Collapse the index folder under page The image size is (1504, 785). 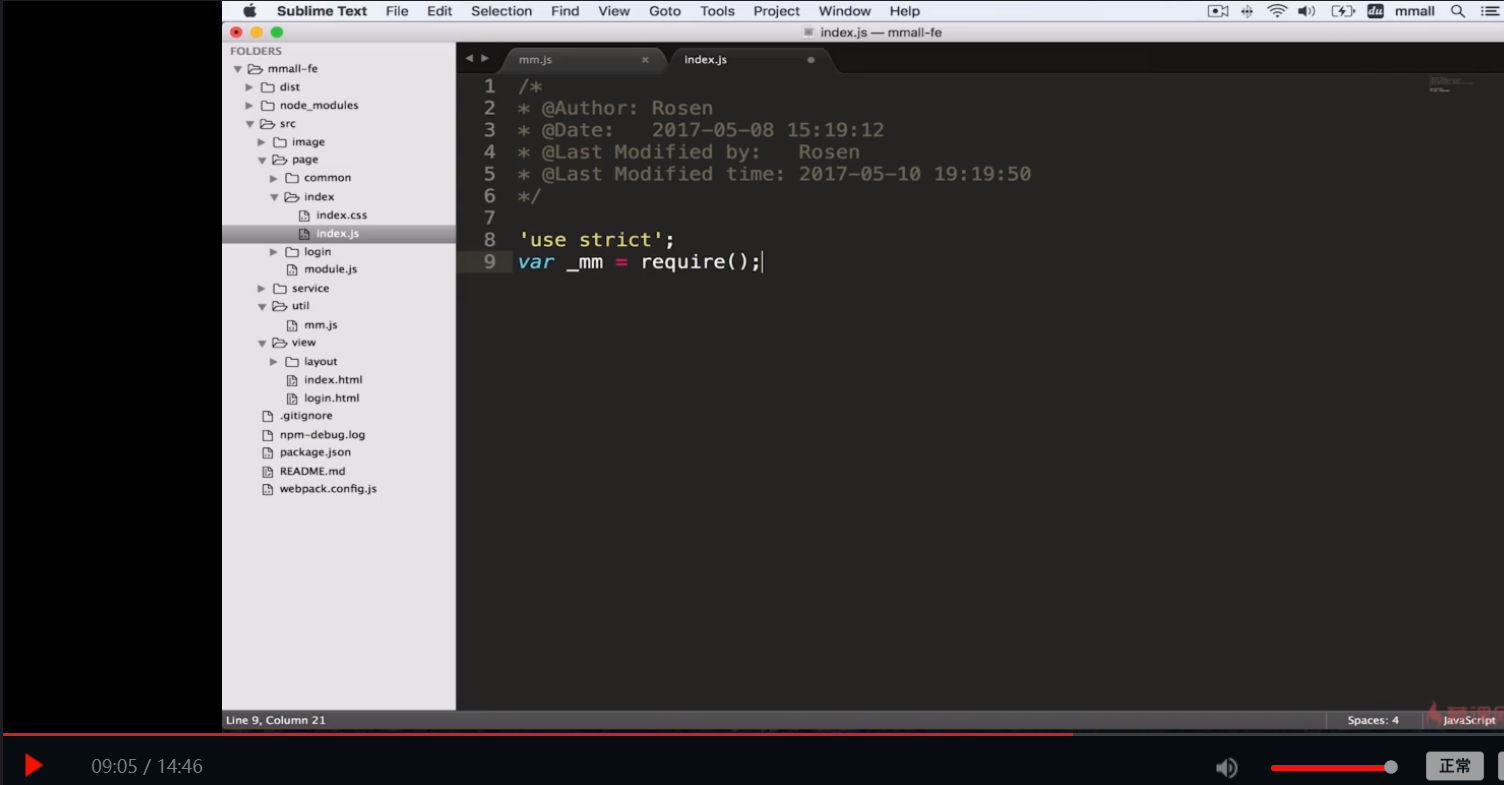tap(274, 197)
